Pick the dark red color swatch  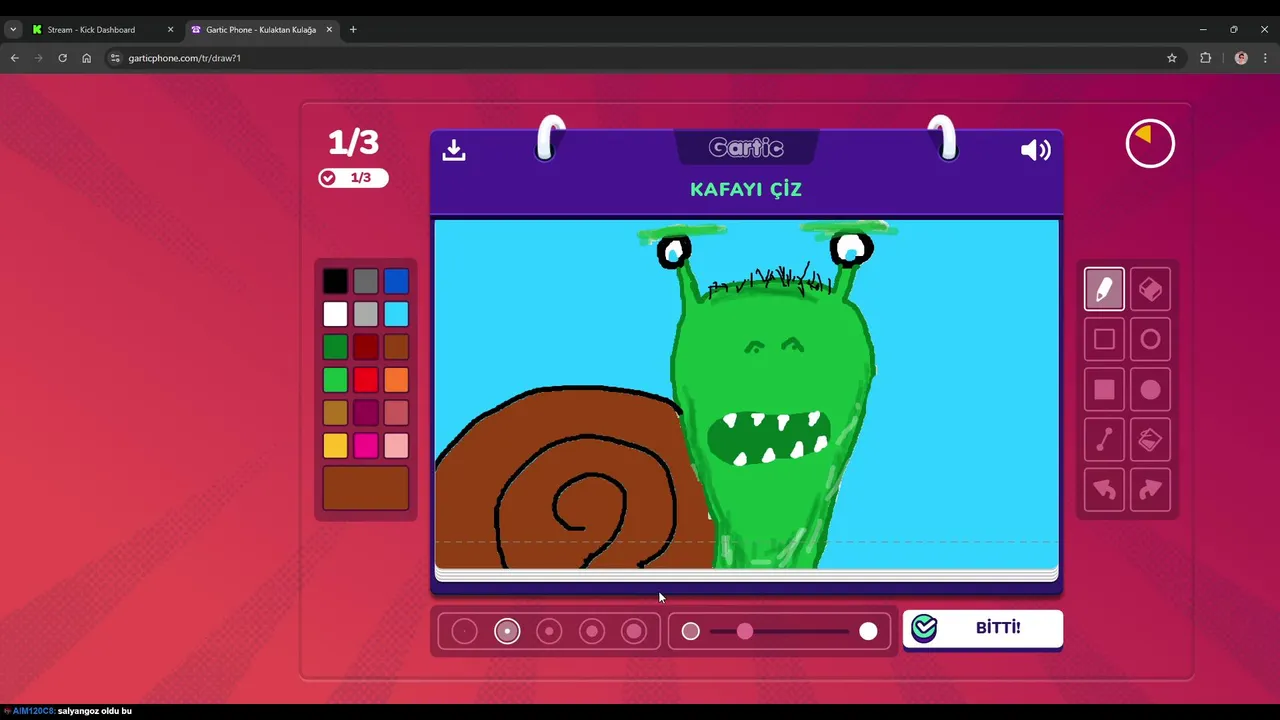[x=366, y=347]
